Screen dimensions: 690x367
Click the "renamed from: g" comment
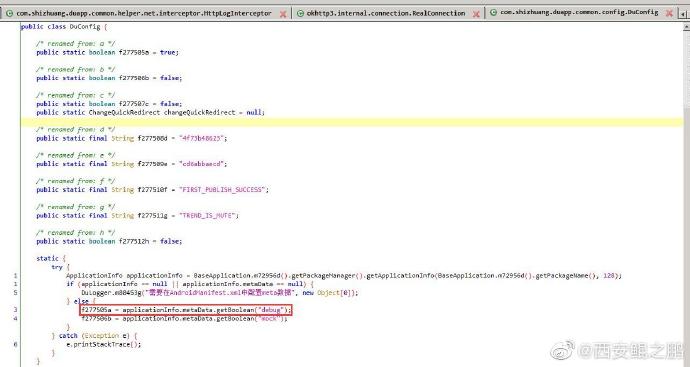75,207
